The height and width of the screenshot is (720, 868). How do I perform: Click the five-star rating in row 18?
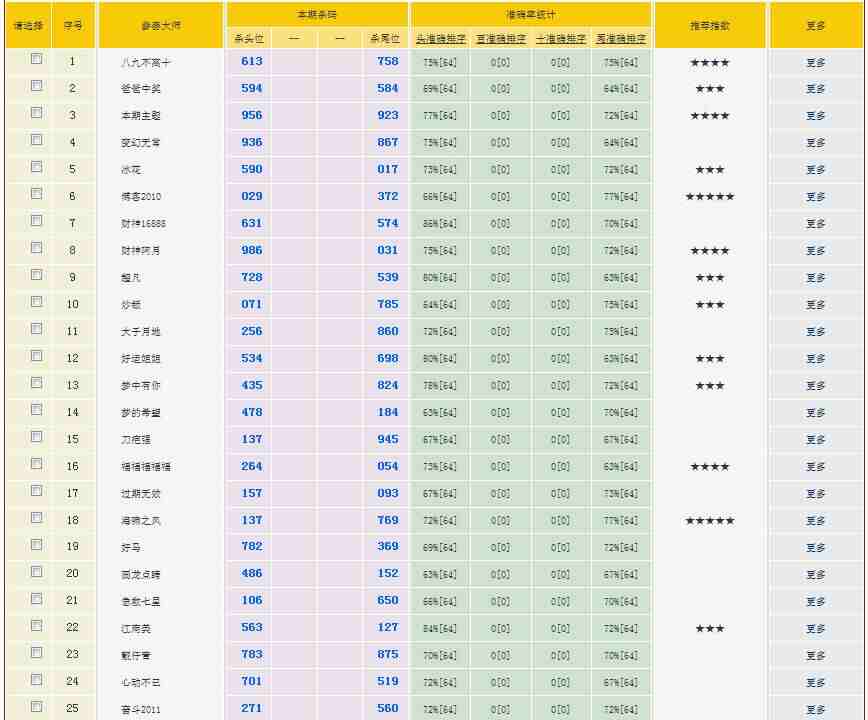(x=710, y=521)
